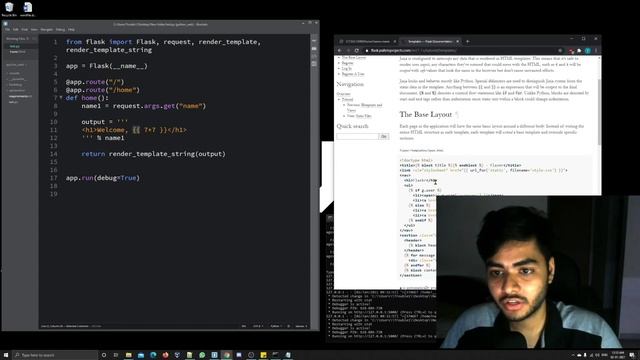Click the Spaces indentation setting in status bar
This screenshot has width=640, height=360.
[301, 326]
